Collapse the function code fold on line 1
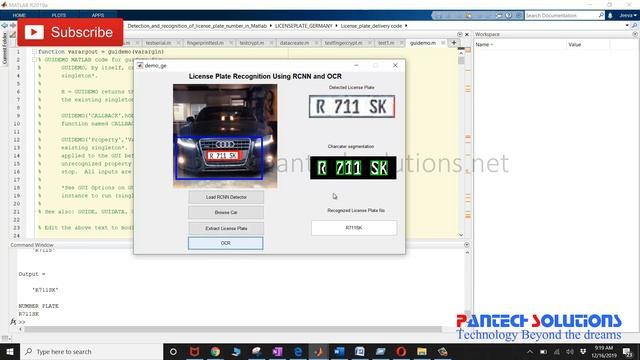This screenshot has height=360, width=640. [34, 52]
